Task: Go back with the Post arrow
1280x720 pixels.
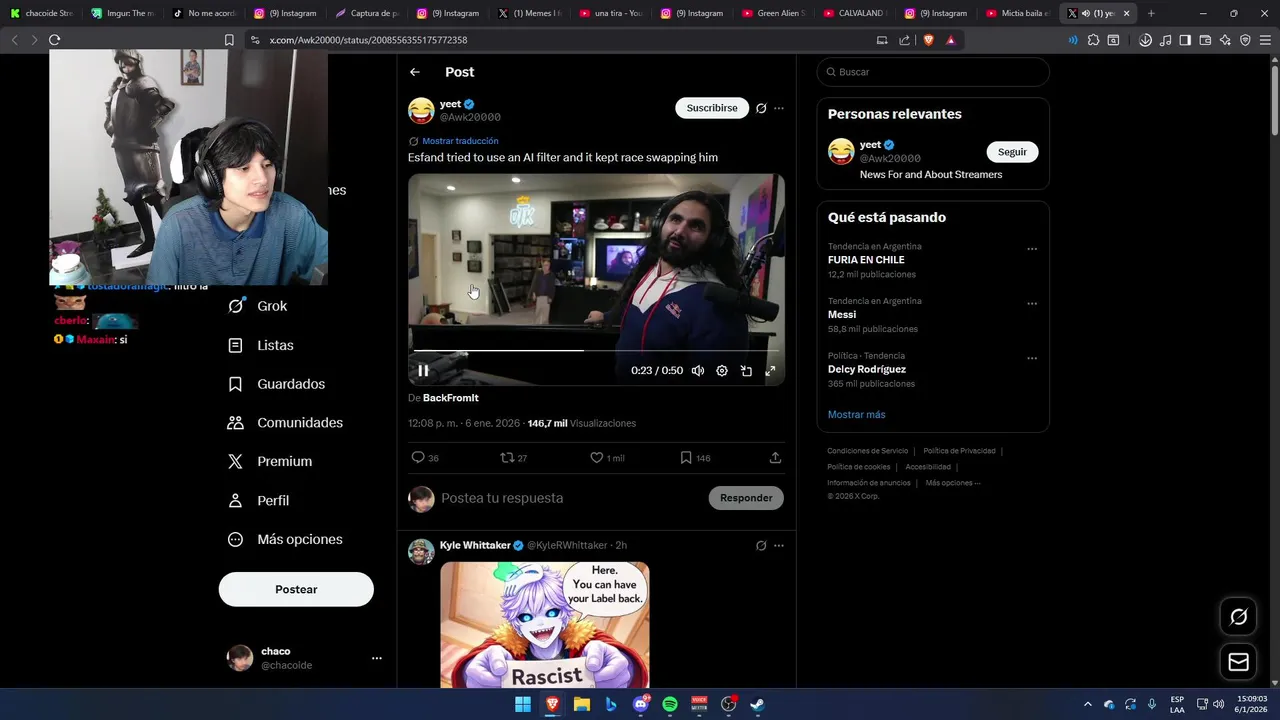Action: coord(415,72)
